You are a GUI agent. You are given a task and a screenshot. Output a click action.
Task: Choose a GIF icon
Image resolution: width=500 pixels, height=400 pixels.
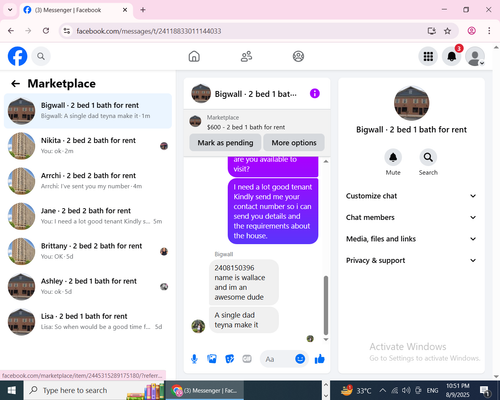click(x=247, y=359)
